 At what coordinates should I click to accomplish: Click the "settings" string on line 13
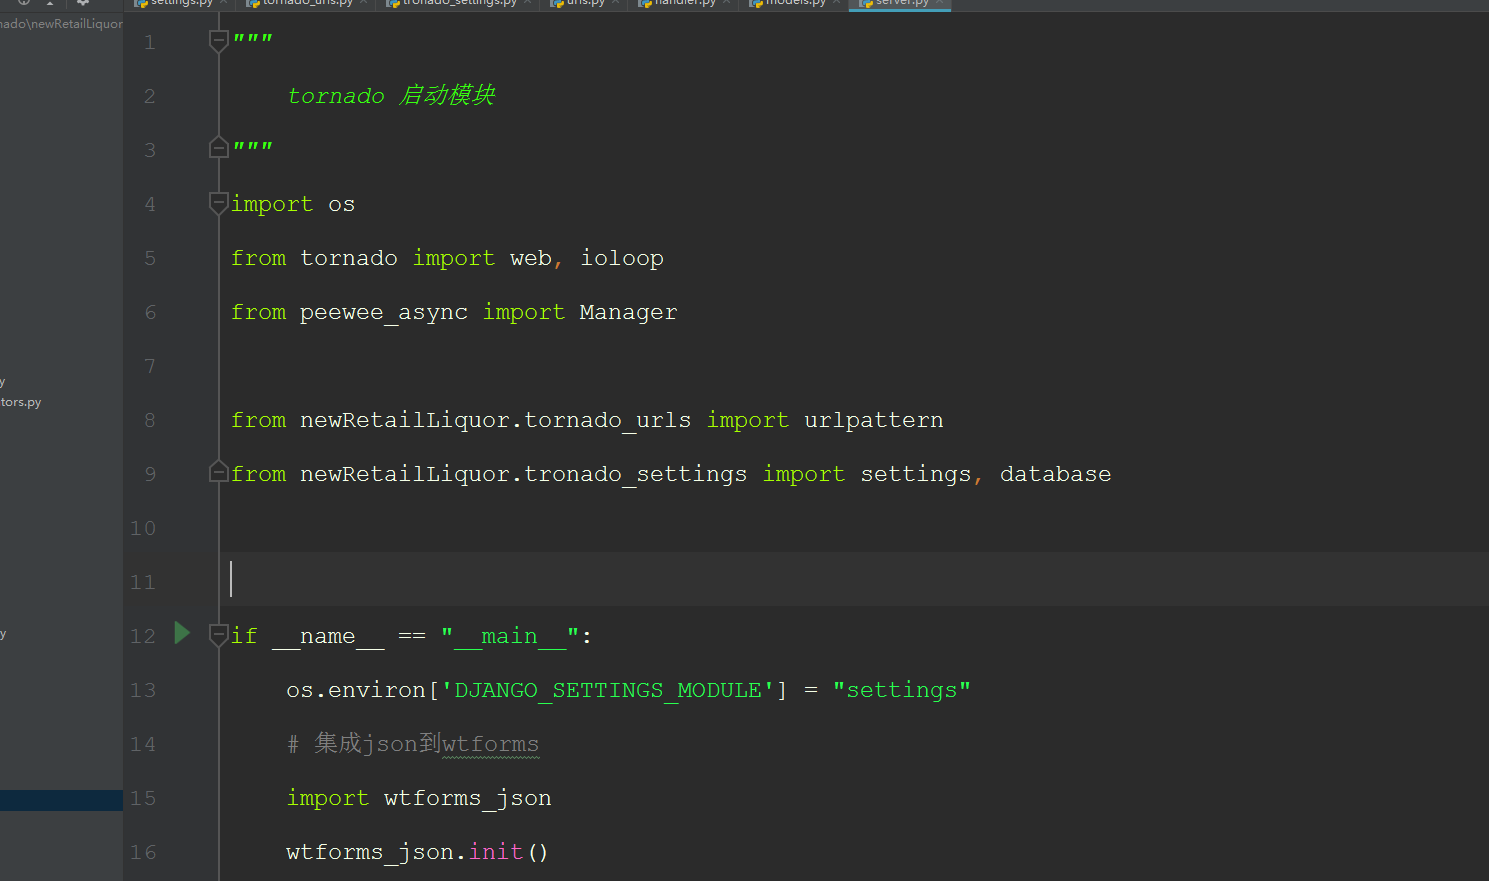coord(902,690)
